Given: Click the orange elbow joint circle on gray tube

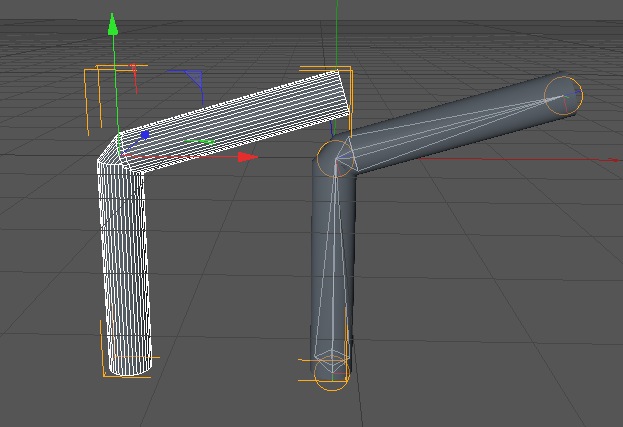Looking at the screenshot, I should pos(335,158).
